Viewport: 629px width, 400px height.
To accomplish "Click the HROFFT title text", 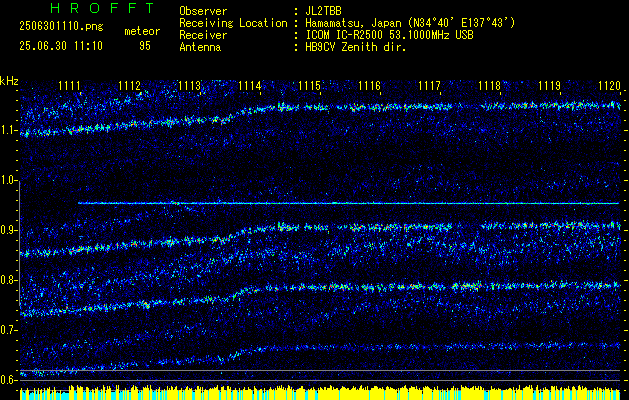I will click(x=102, y=8).
